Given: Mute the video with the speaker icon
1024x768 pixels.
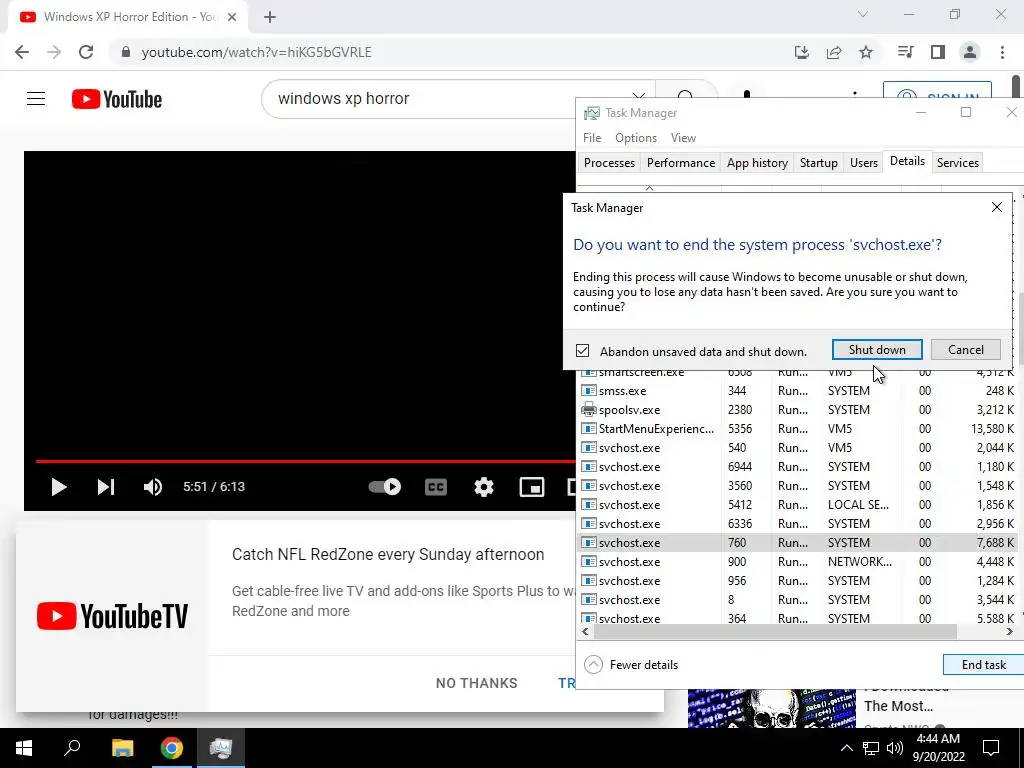Looking at the screenshot, I should (x=153, y=487).
